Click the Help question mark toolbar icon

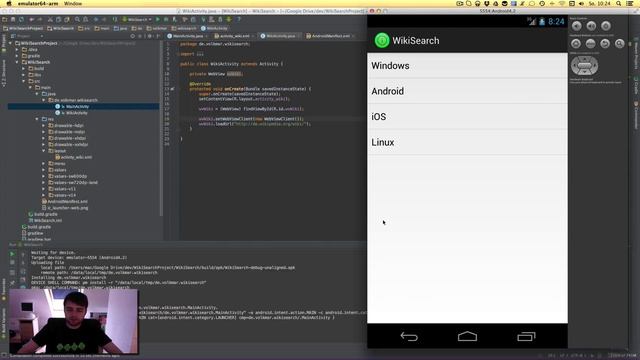[x=239, y=19]
